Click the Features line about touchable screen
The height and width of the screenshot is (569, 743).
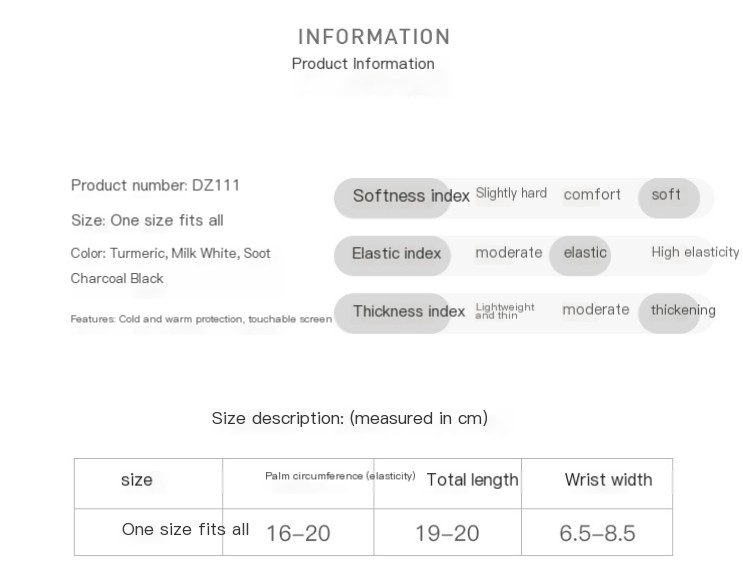(201, 319)
